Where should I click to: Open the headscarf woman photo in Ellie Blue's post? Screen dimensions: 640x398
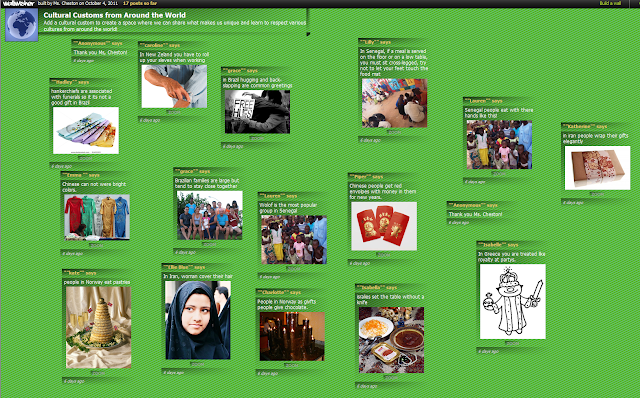point(198,320)
